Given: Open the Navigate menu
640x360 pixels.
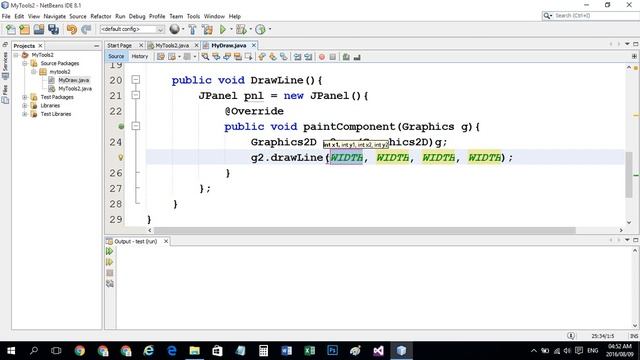Looking at the screenshot, I should pyautogui.click(x=55, y=16).
